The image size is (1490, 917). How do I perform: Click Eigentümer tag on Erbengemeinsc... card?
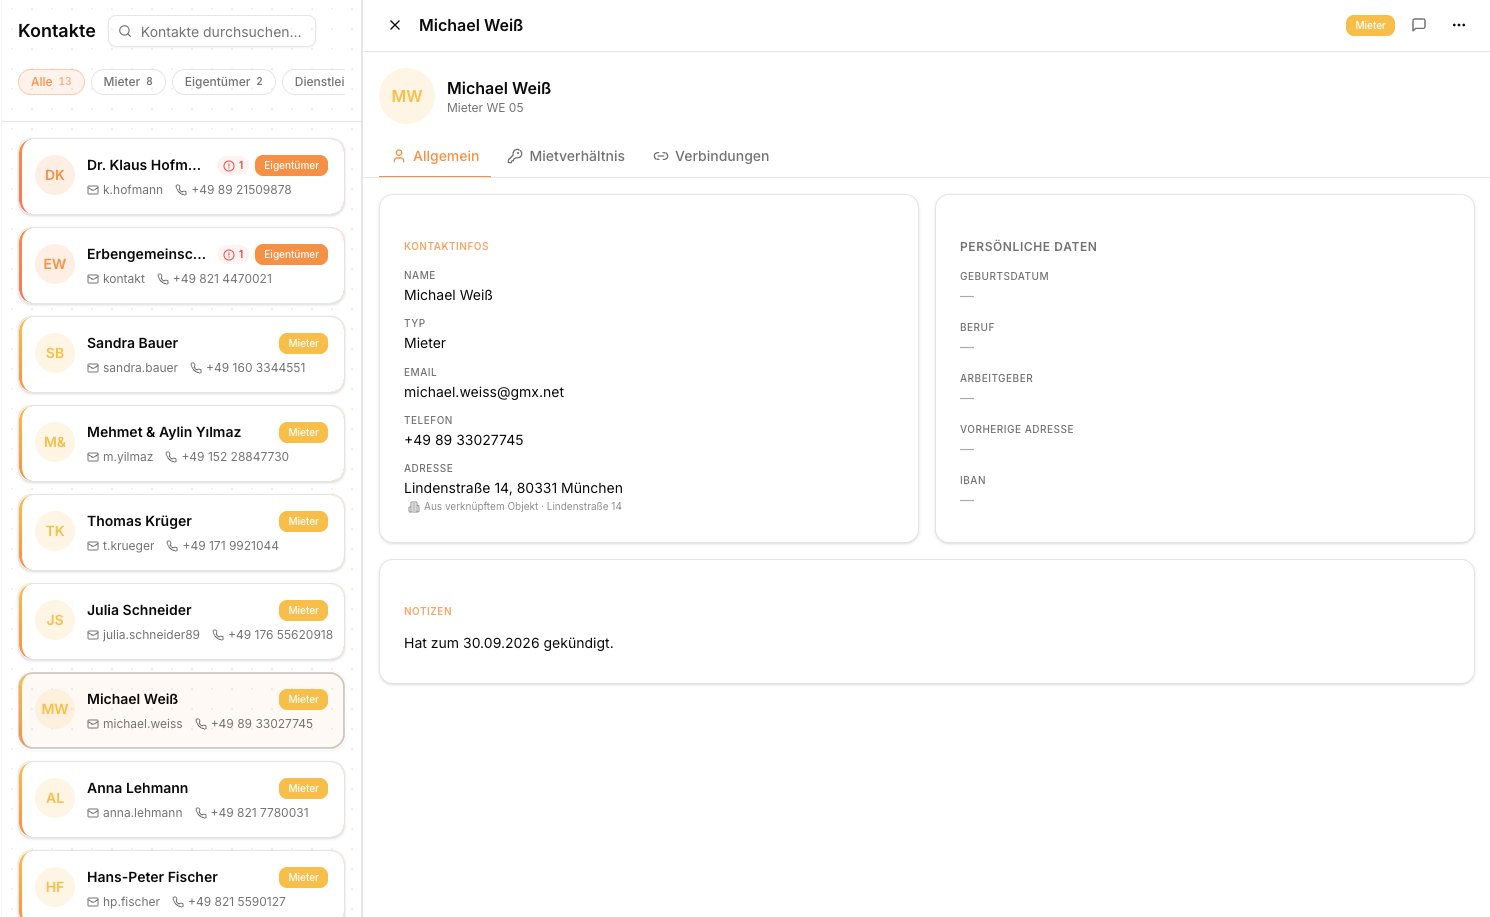(x=291, y=255)
